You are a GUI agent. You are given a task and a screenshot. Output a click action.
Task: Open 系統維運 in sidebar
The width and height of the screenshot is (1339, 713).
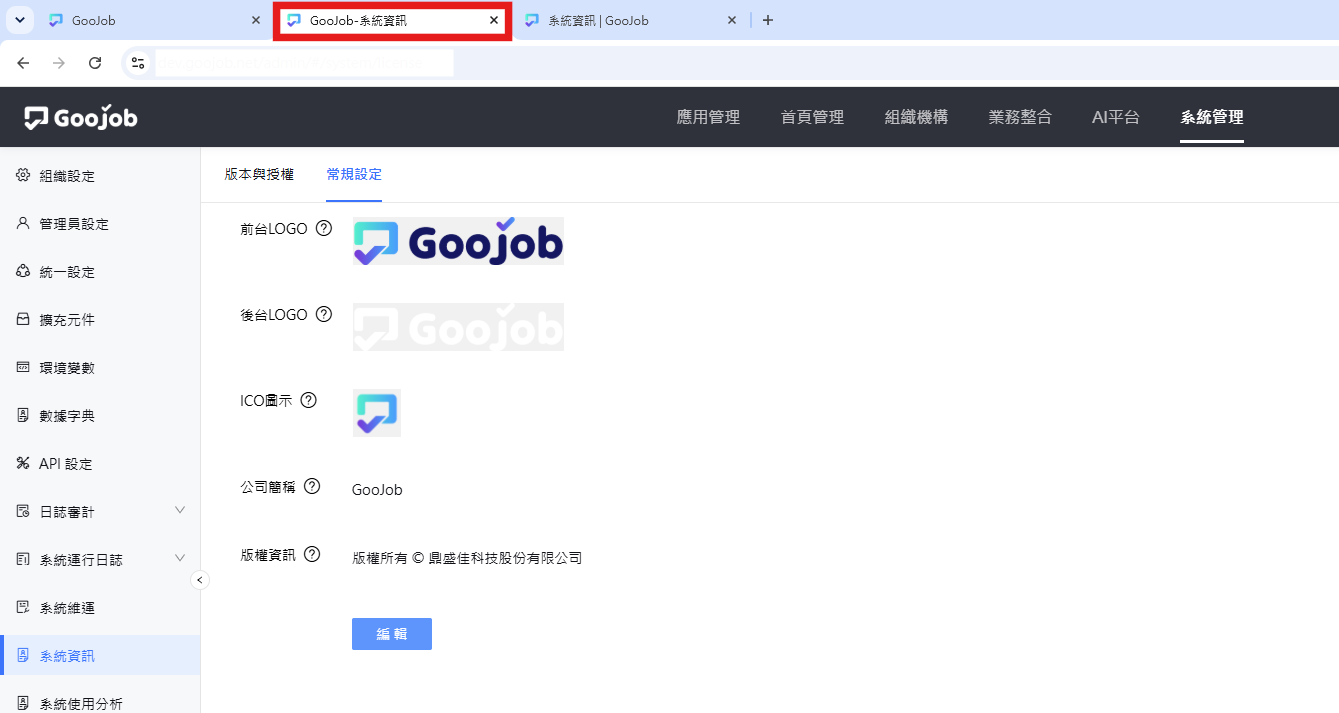click(100, 608)
